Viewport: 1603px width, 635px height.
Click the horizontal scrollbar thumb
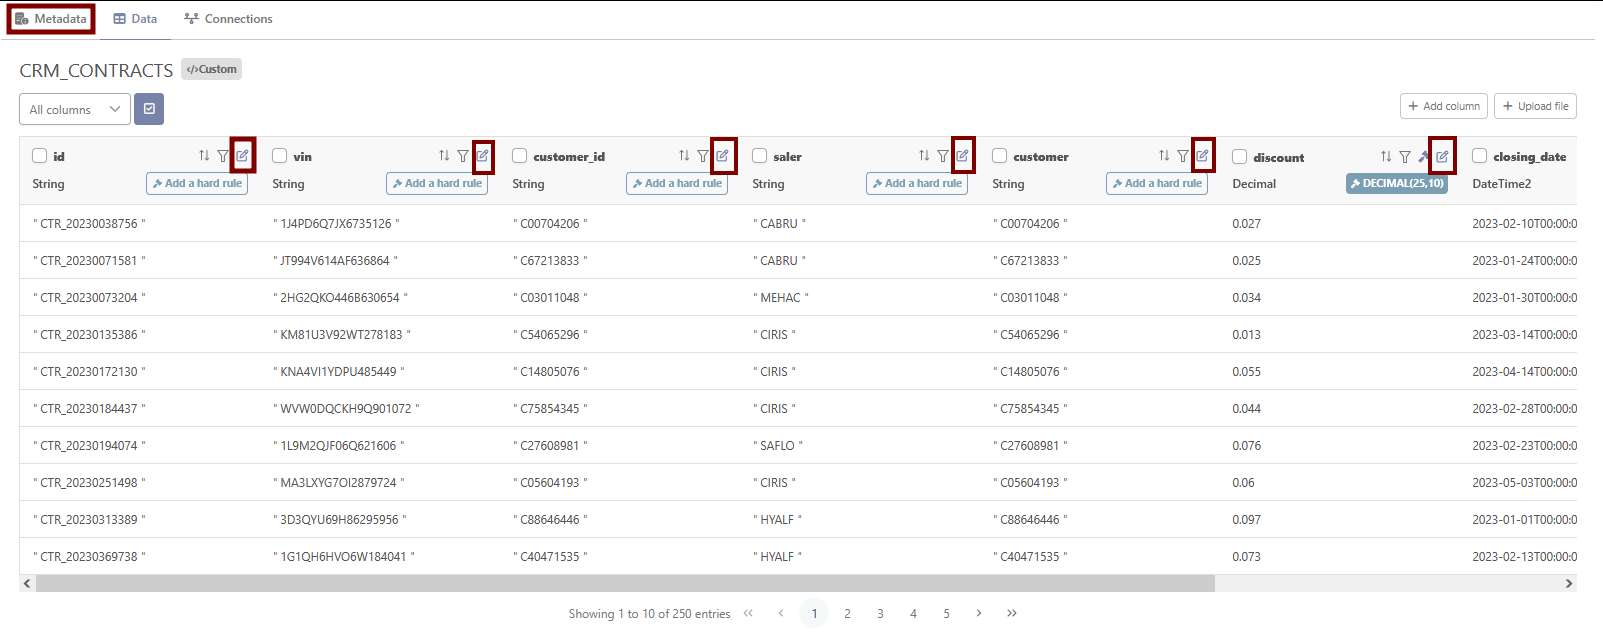pos(626,583)
